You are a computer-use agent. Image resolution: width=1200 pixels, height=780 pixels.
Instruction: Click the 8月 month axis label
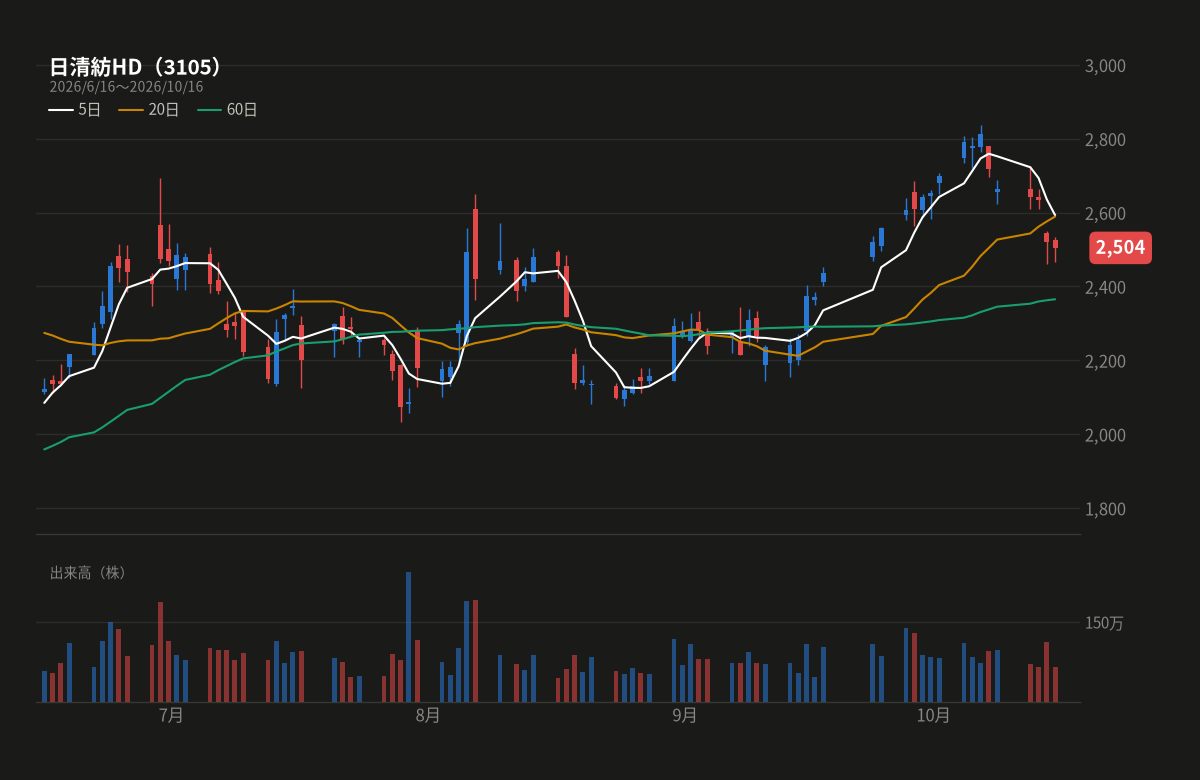pos(428,715)
